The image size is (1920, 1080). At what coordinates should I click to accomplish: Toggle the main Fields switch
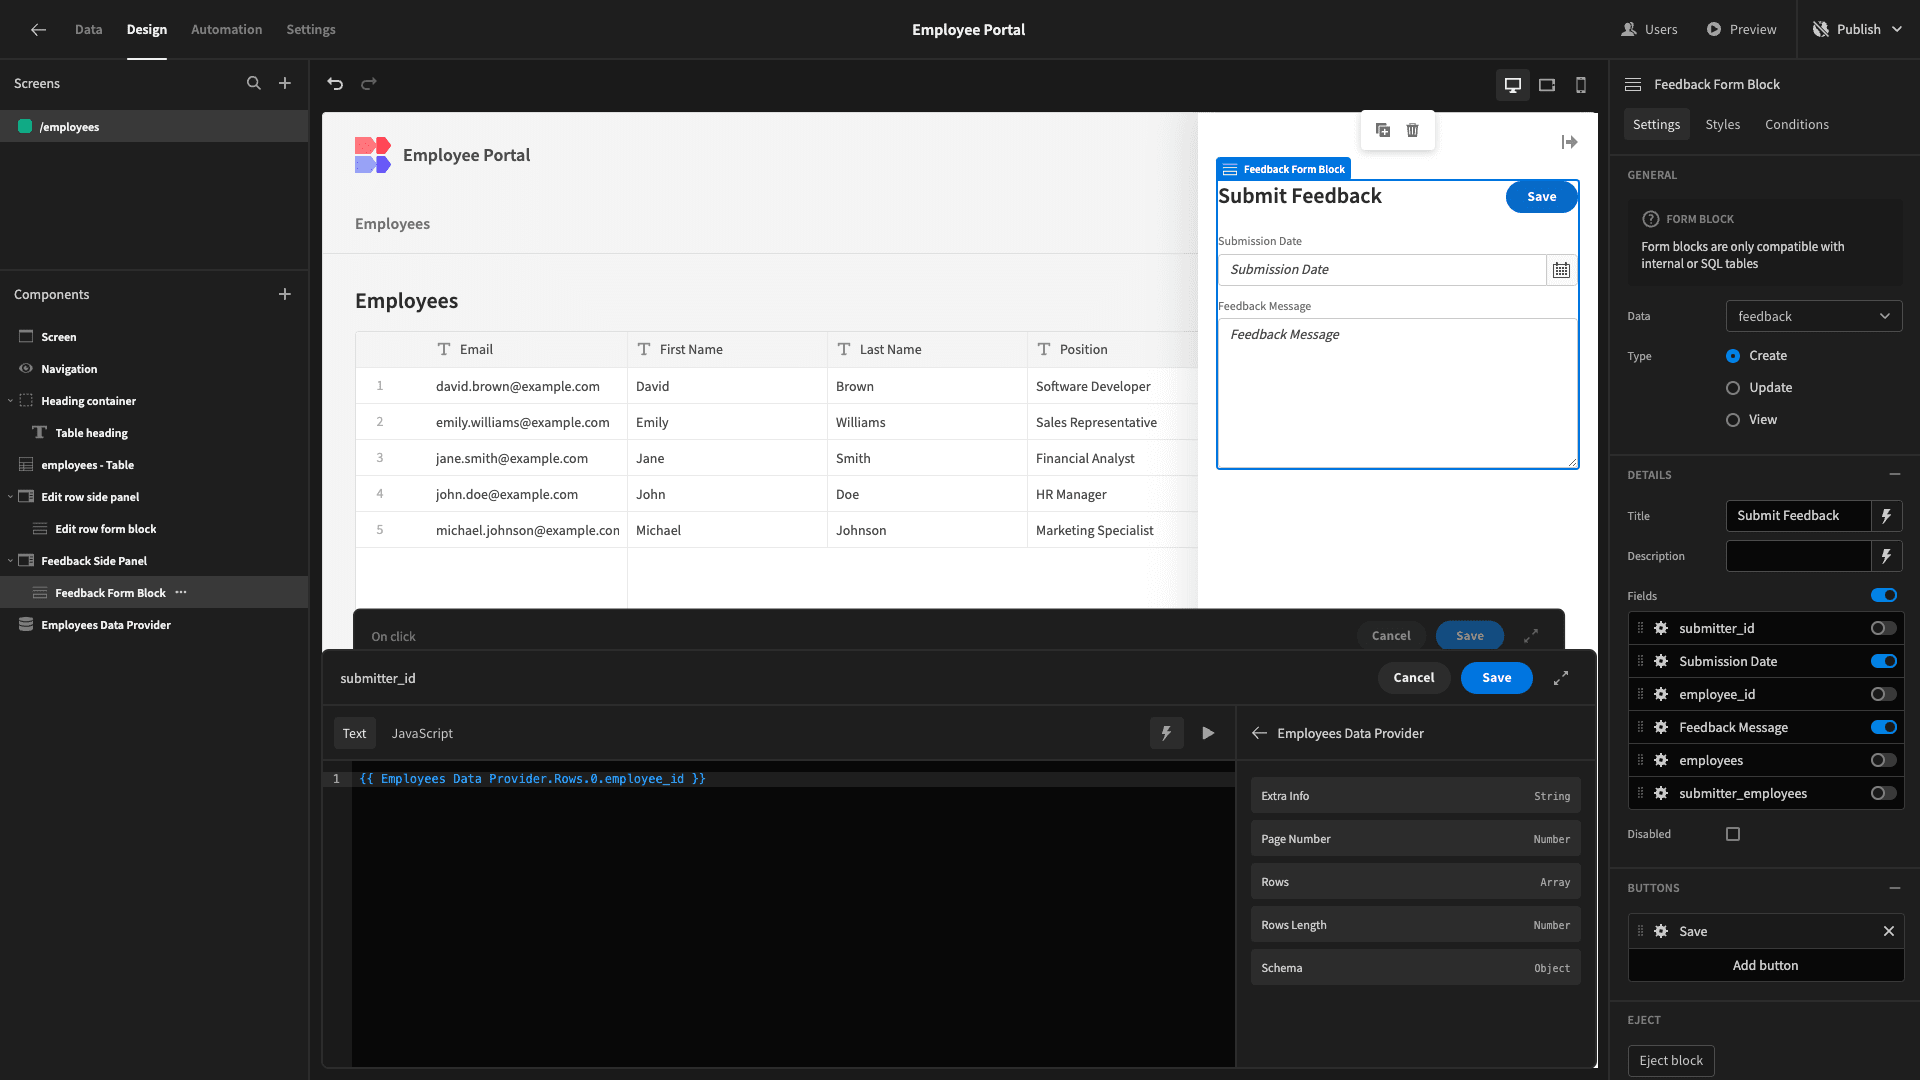click(x=1884, y=595)
